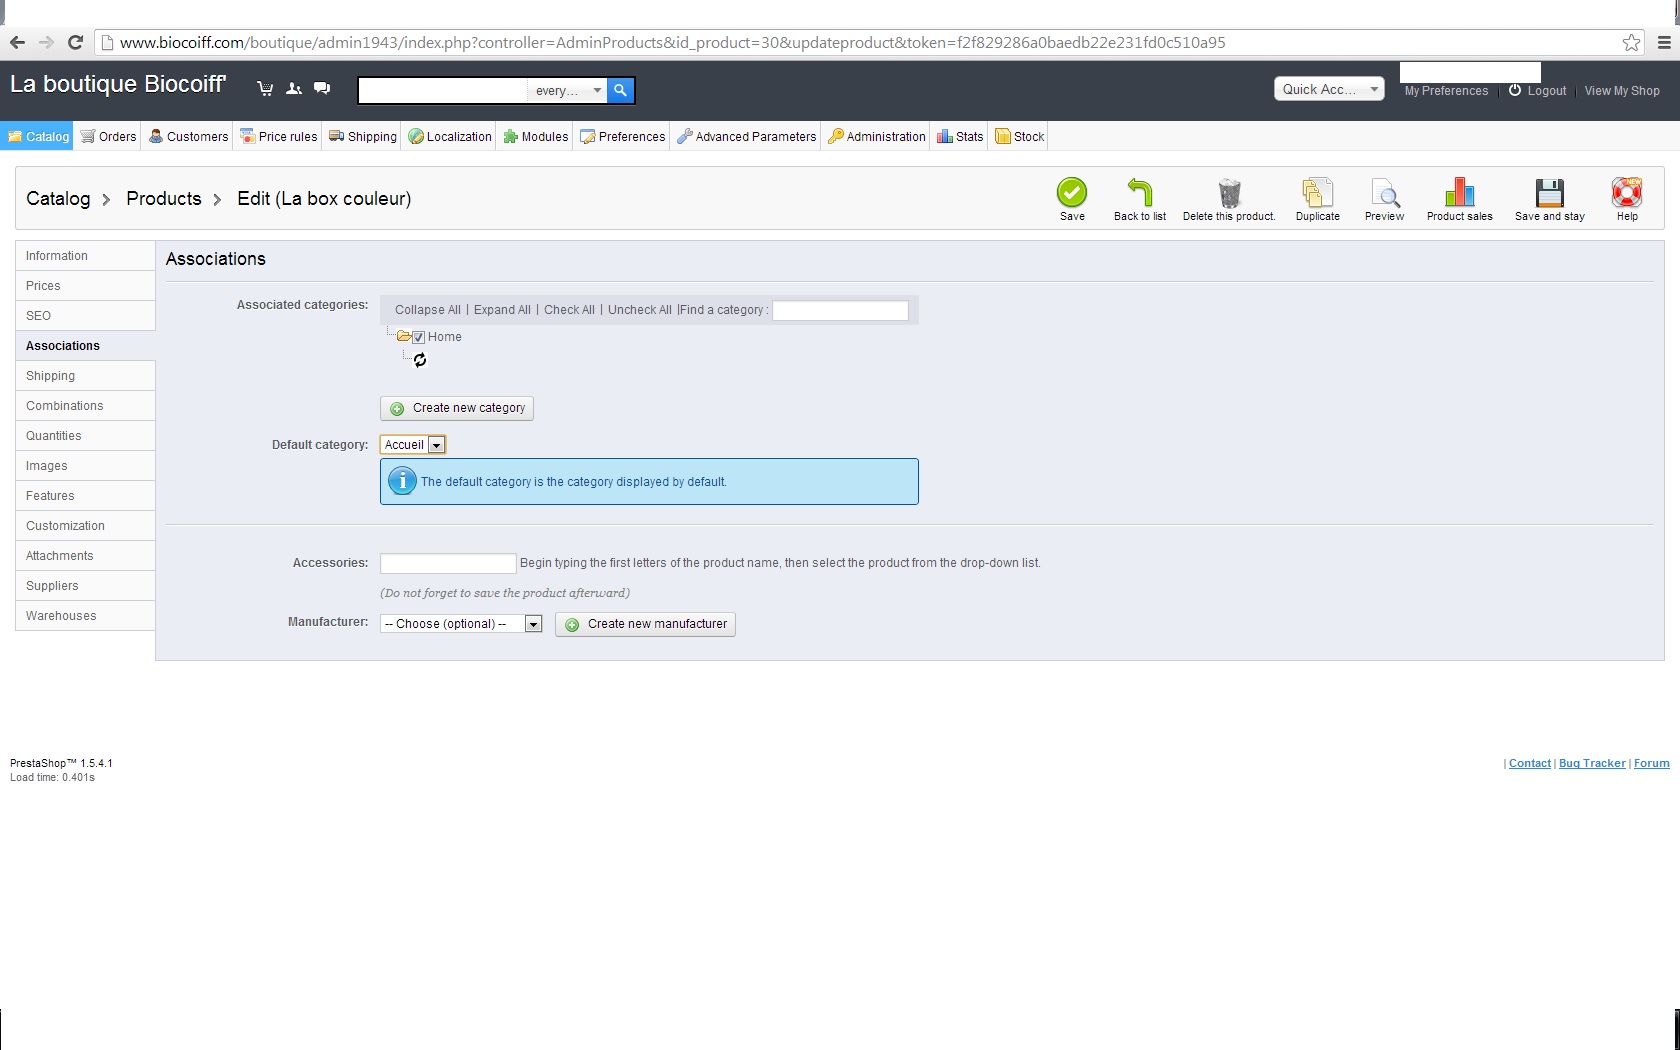This screenshot has height=1050, width=1680.
Task: Click the blue search magnifier button
Action: 621,90
